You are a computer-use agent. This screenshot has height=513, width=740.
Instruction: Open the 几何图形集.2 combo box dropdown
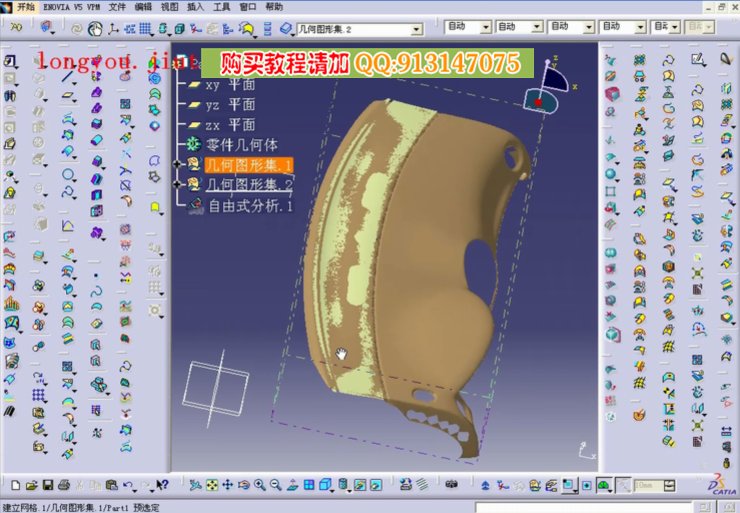coord(417,29)
